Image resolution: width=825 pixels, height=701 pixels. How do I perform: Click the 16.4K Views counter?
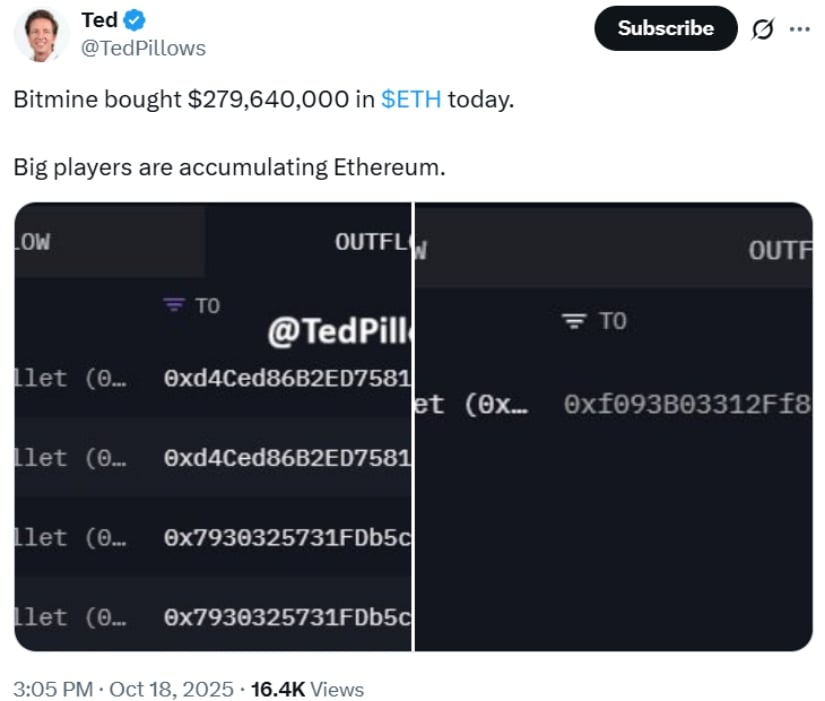[x=307, y=689]
